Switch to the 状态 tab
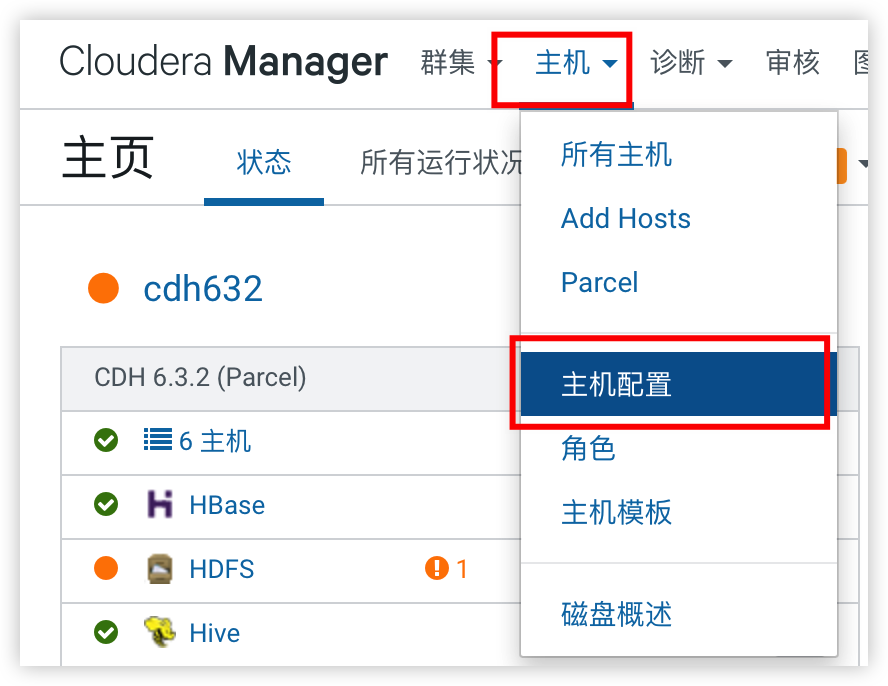This screenshot has width=888, height=686. pos(264,163)
